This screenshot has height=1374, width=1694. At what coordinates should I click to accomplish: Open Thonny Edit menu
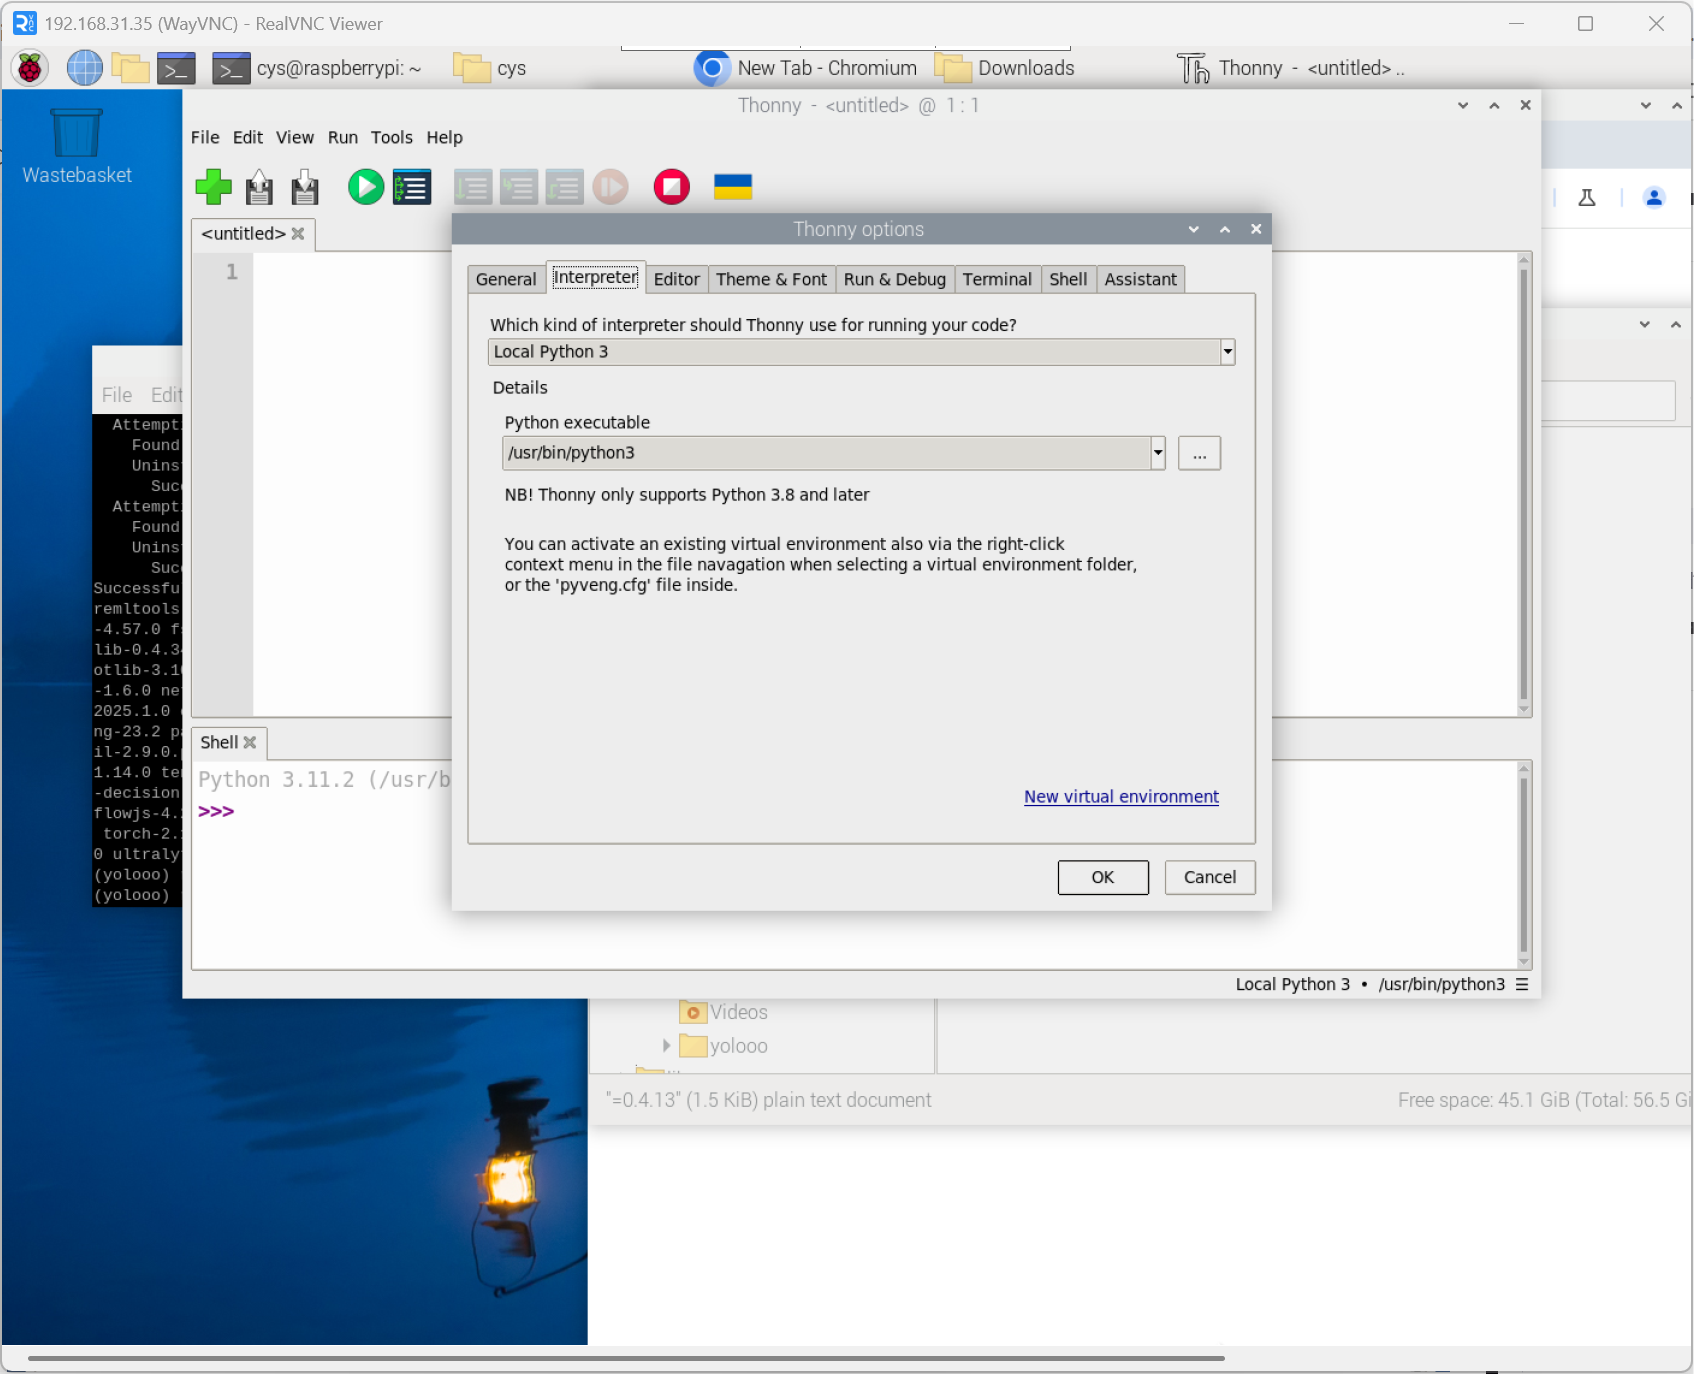[x=248, y=137]
